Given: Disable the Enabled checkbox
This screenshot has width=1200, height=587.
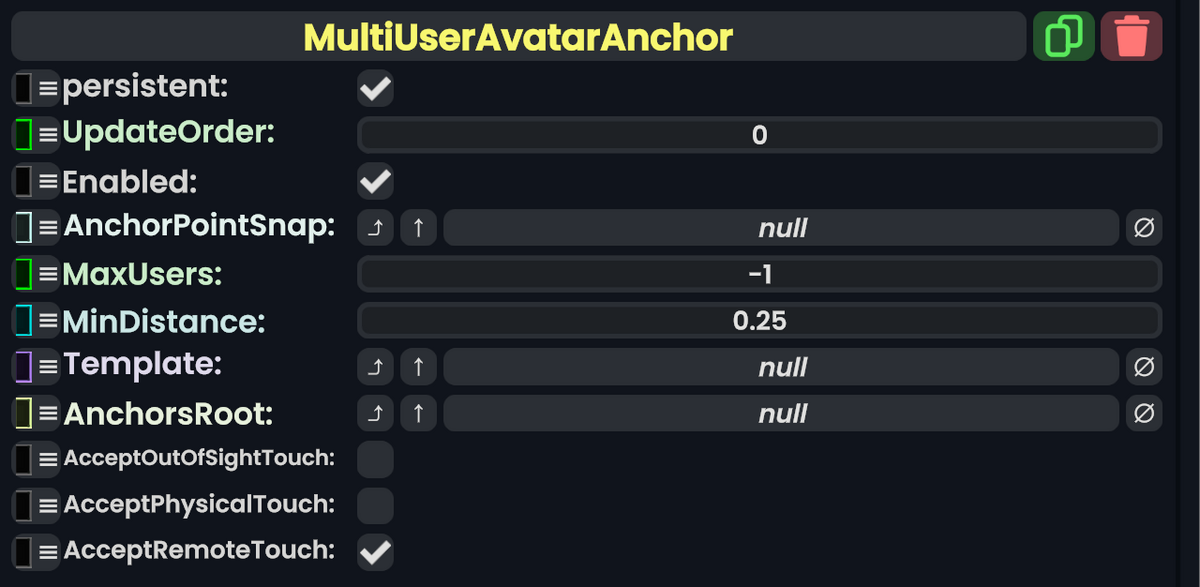Looking at the screenshot, I should point(375,181).
